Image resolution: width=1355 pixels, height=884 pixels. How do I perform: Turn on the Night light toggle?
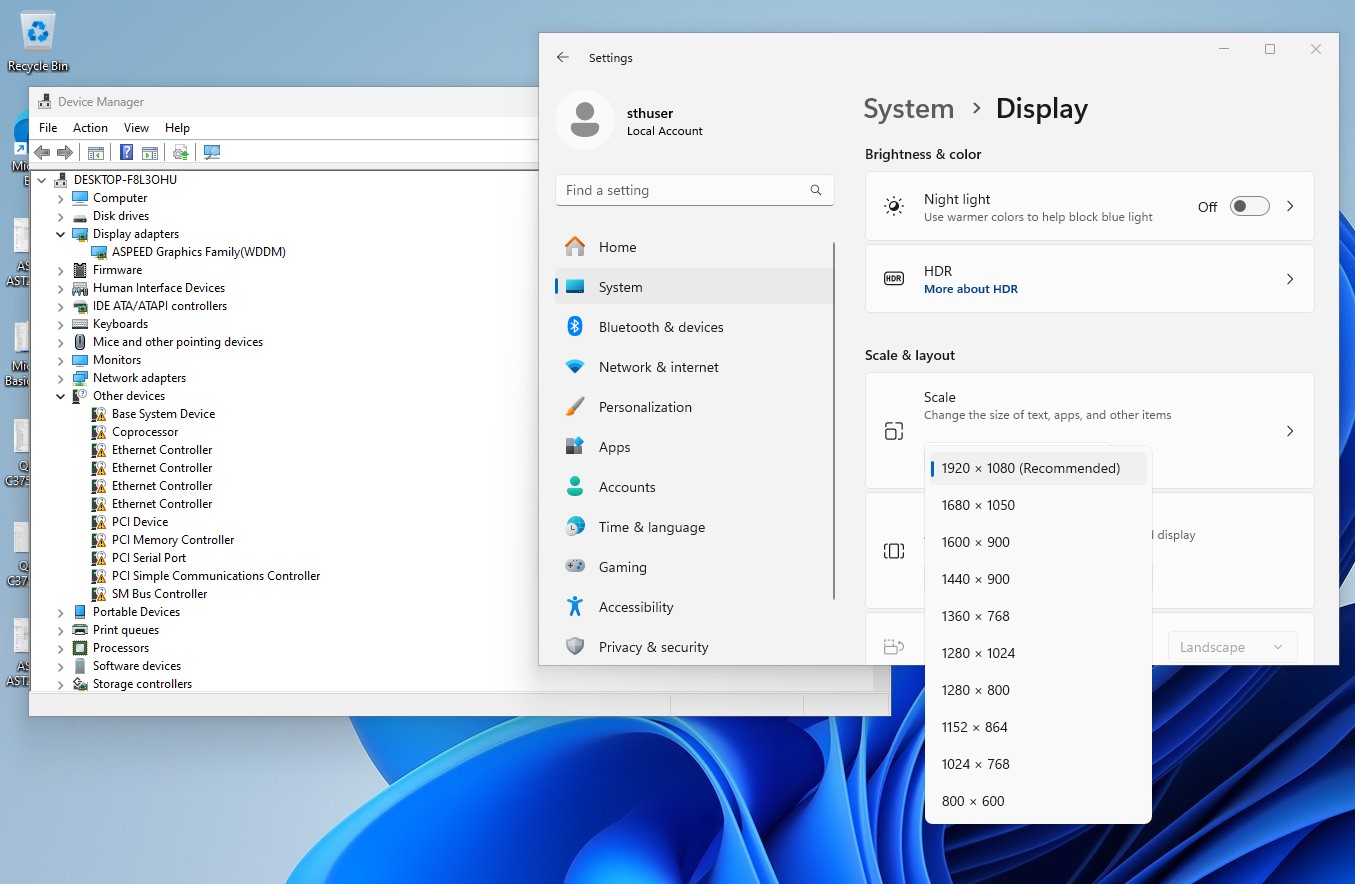1249,206
